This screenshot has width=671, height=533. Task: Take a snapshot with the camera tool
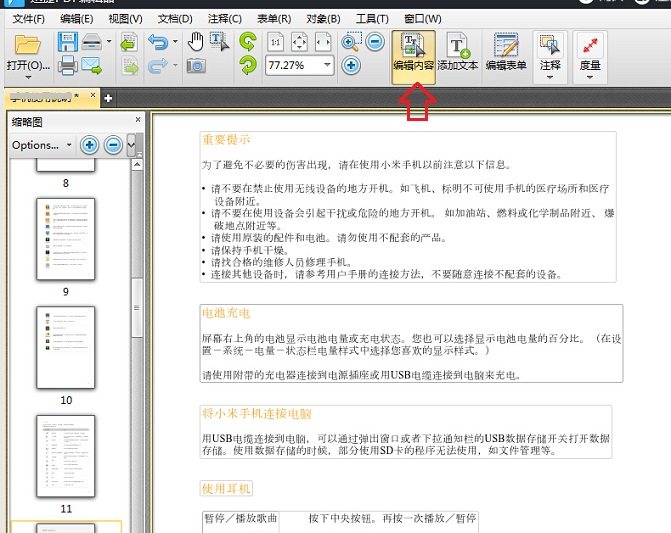[196, 65]
